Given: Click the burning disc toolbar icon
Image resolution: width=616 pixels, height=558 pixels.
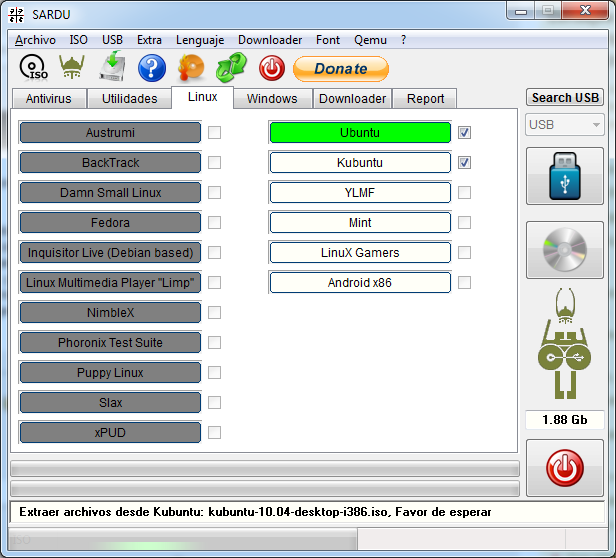Looking at the screenshot, I should 191,68.
